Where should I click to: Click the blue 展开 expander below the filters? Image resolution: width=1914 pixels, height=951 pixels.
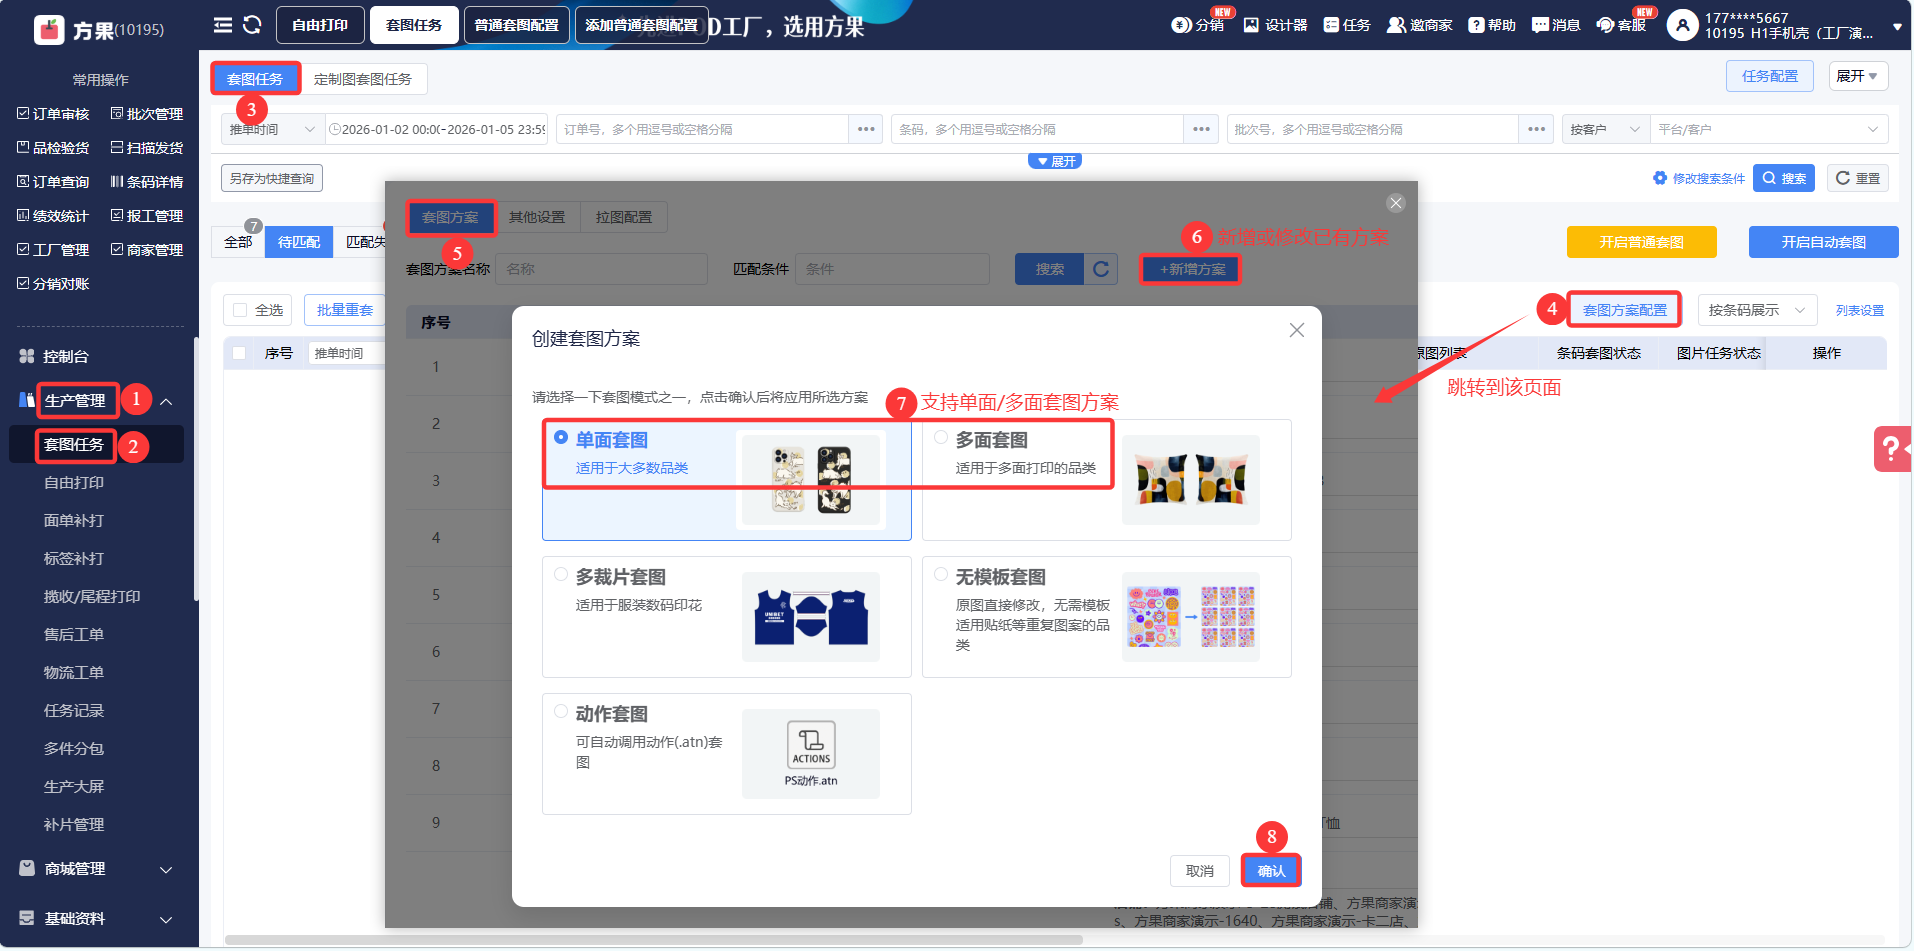[x=1055, y=161]
